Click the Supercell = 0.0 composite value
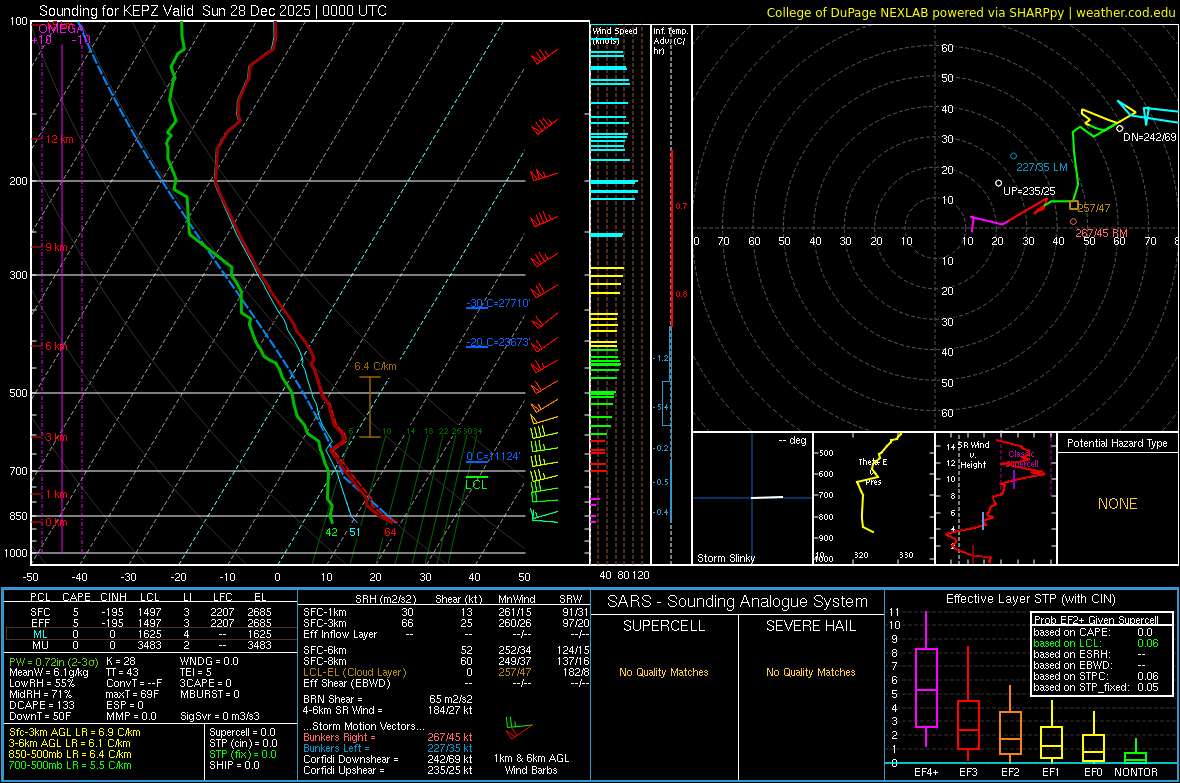This screenshot has height=783, width=1180. tap(242, 733)
